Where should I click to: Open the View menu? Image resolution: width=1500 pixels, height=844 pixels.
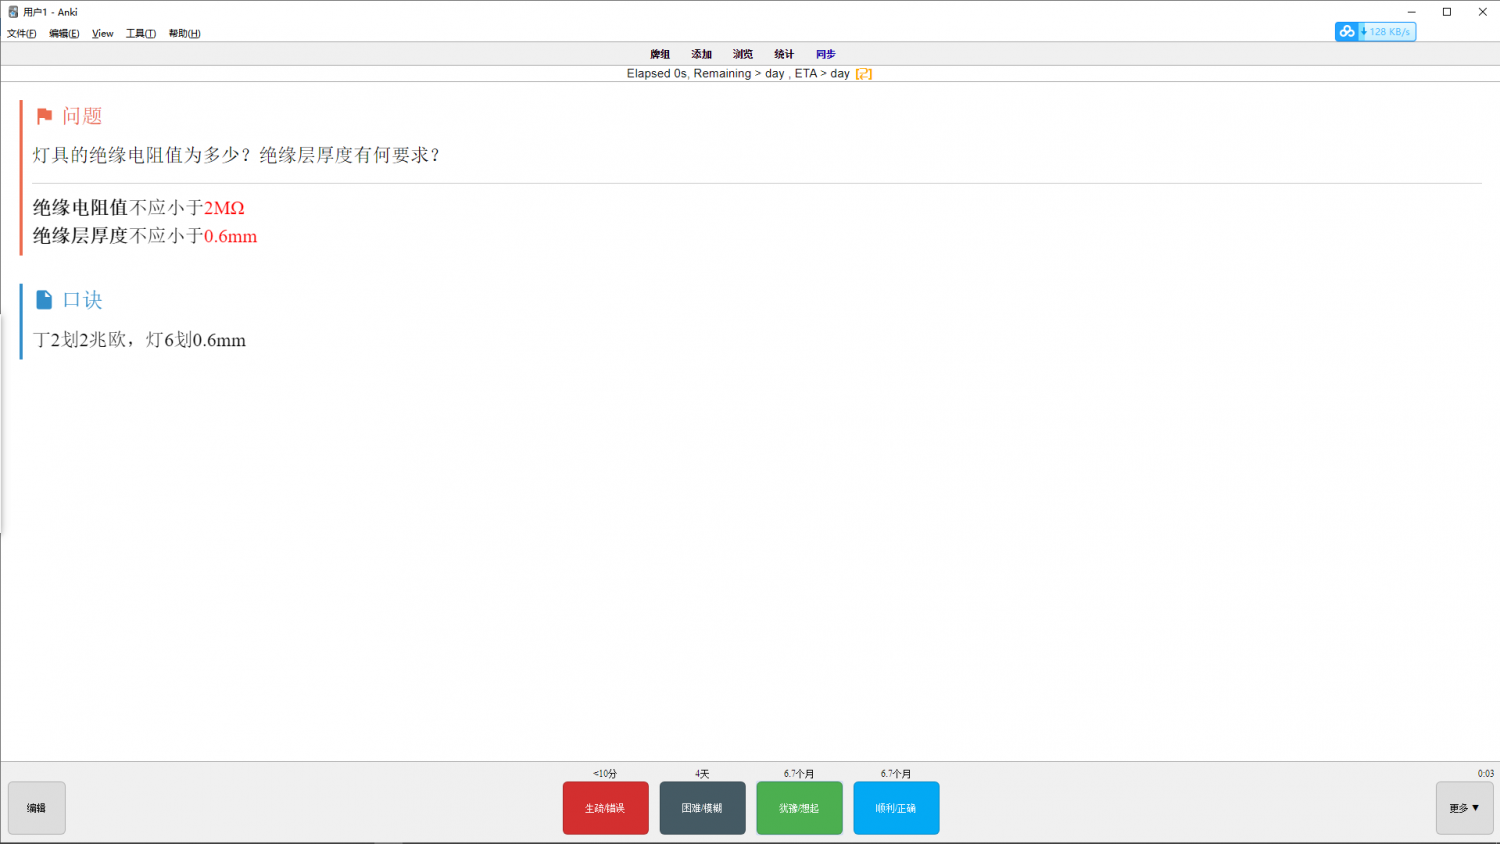tap(103, 34)
